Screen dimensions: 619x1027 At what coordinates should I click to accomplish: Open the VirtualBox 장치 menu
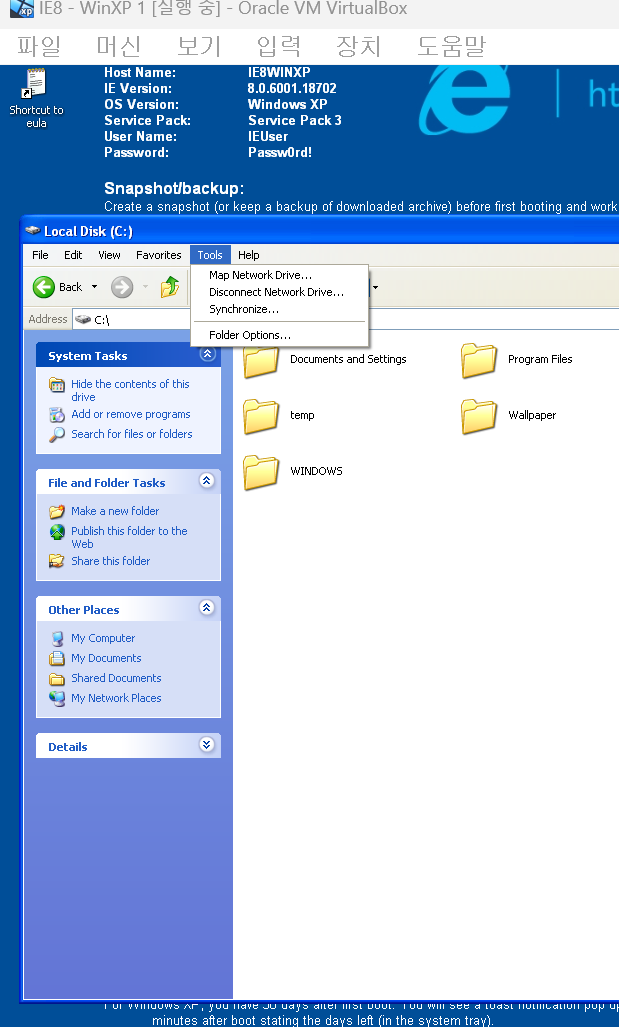358,46
